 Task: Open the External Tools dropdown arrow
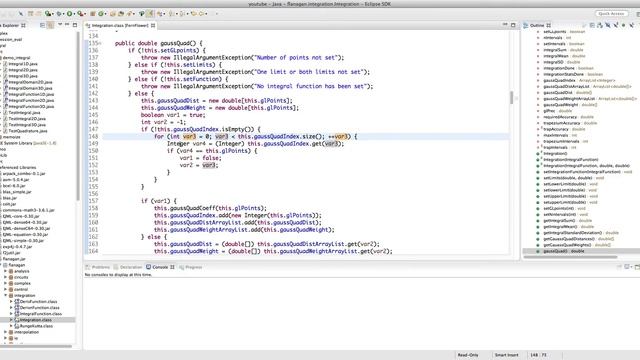85,14
